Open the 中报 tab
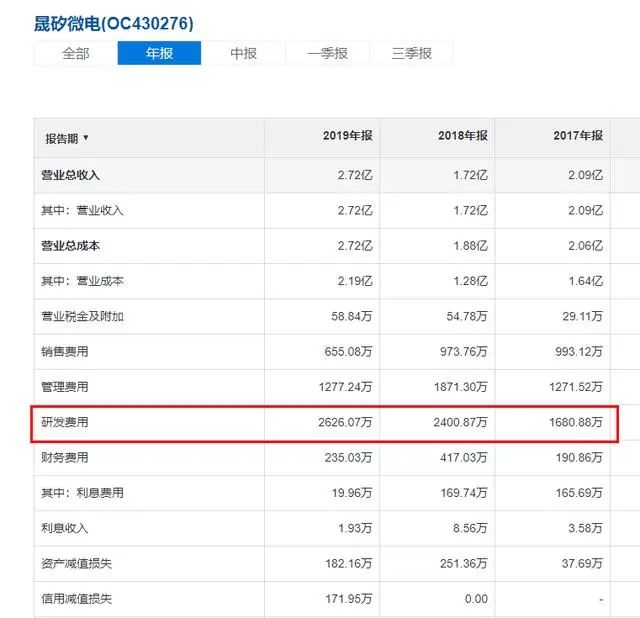 coord(243,53)
